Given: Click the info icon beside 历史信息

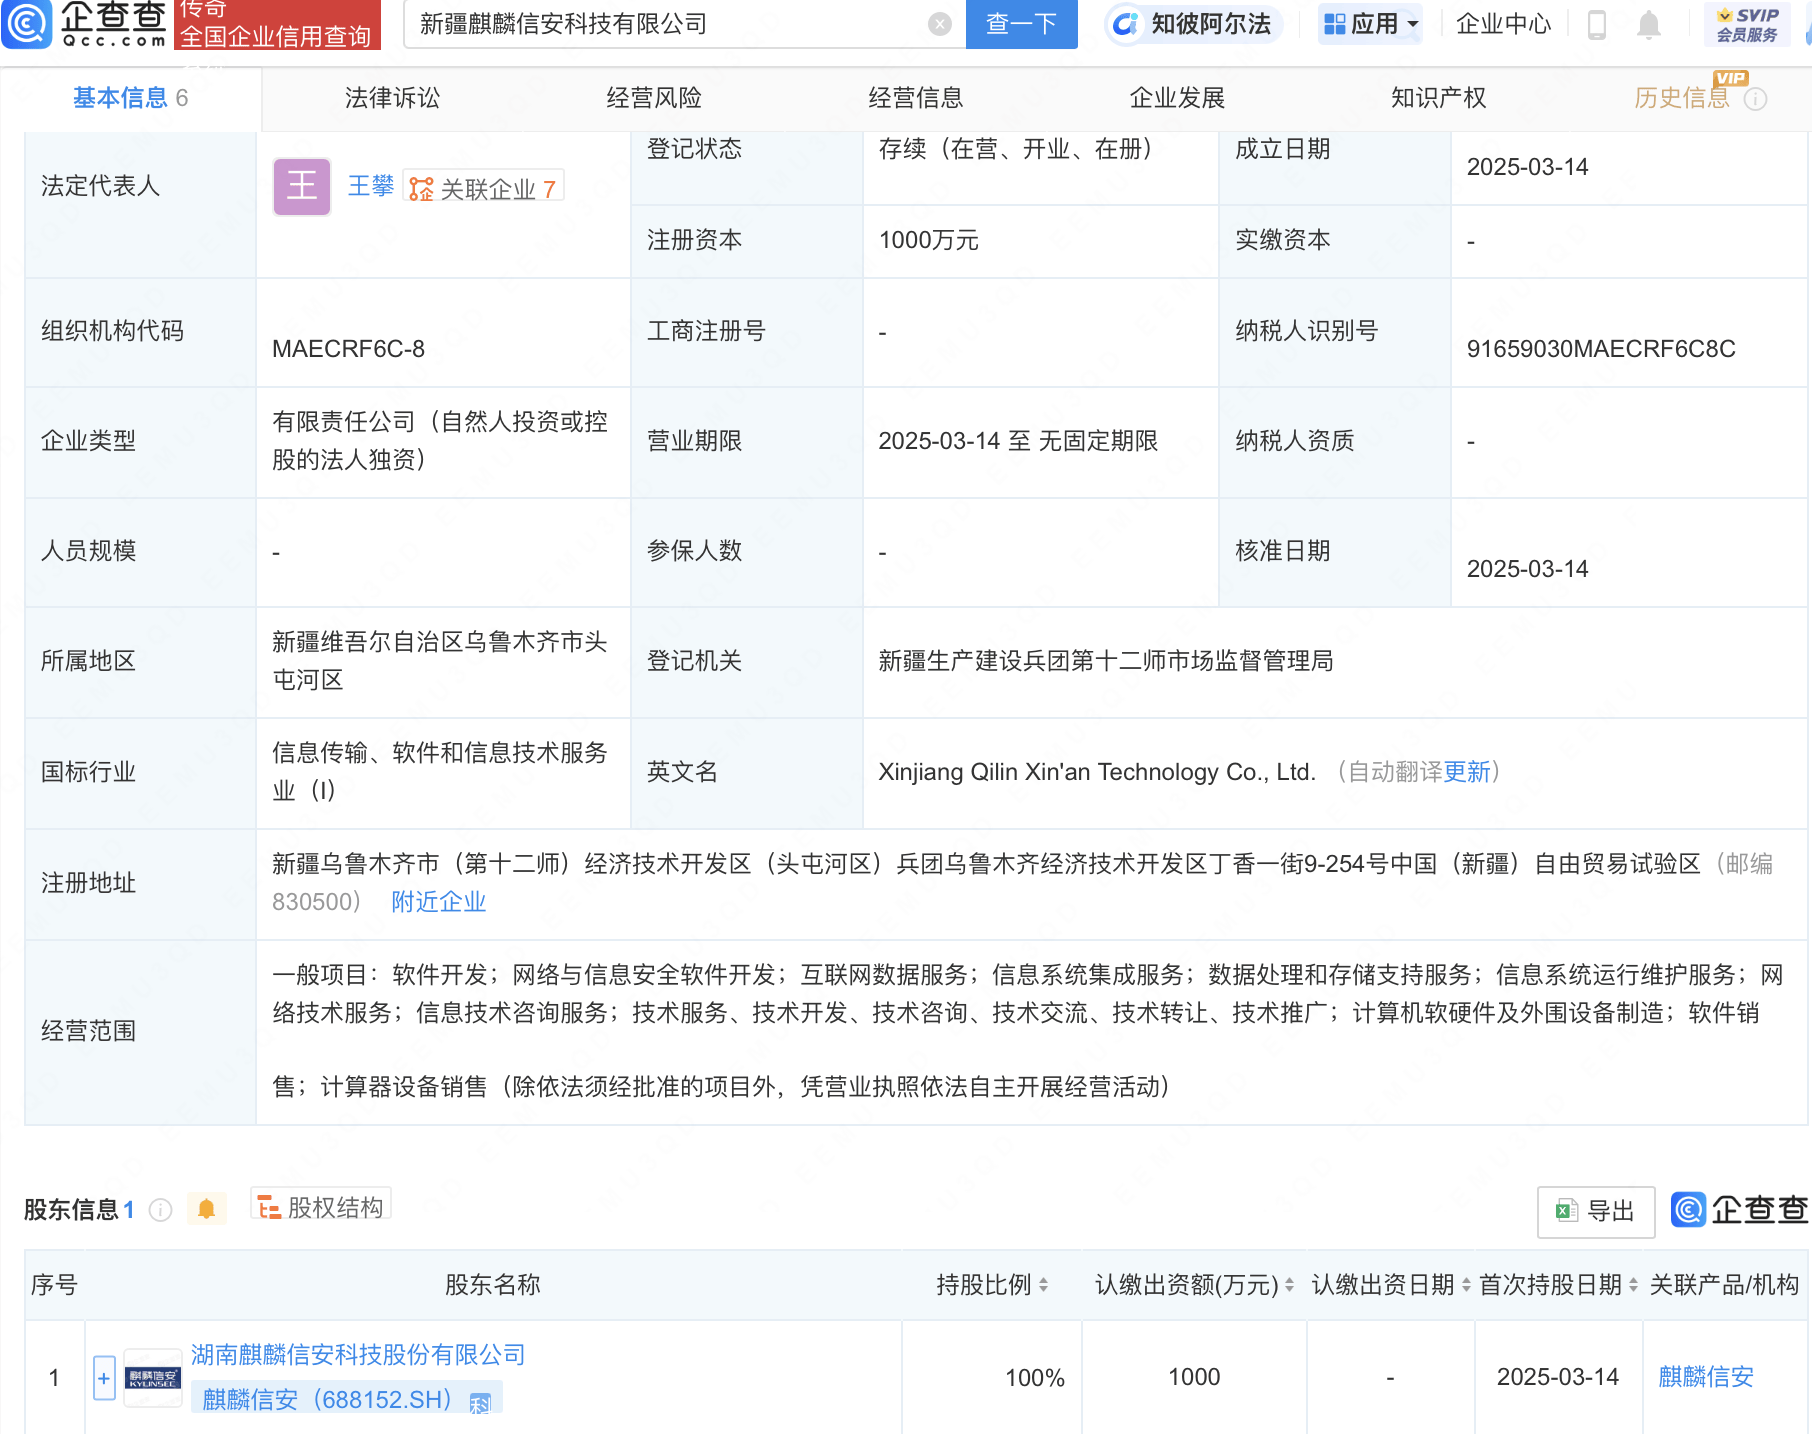Looking at the screenshot, I should pos(1755,99).
